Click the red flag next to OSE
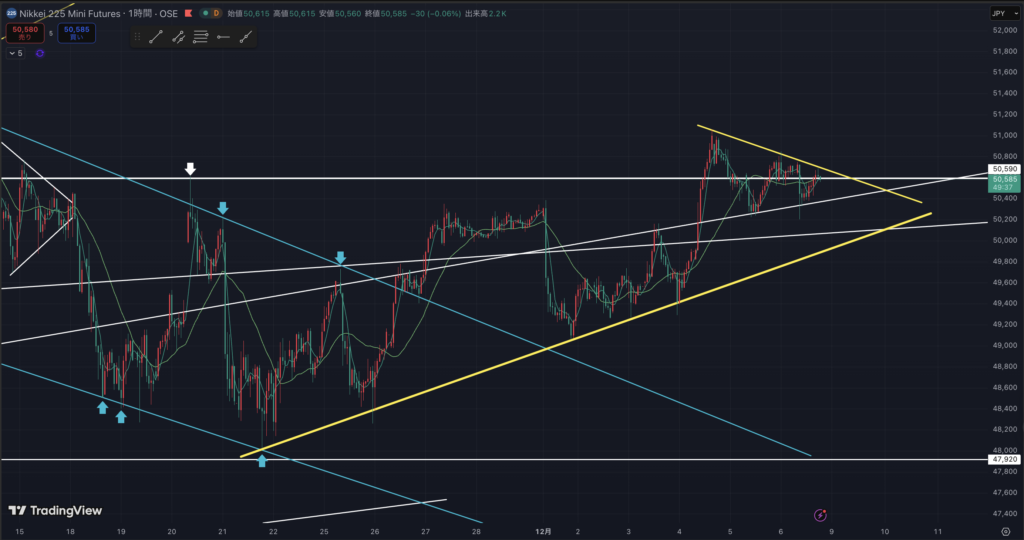 click(x=188, y=14)
